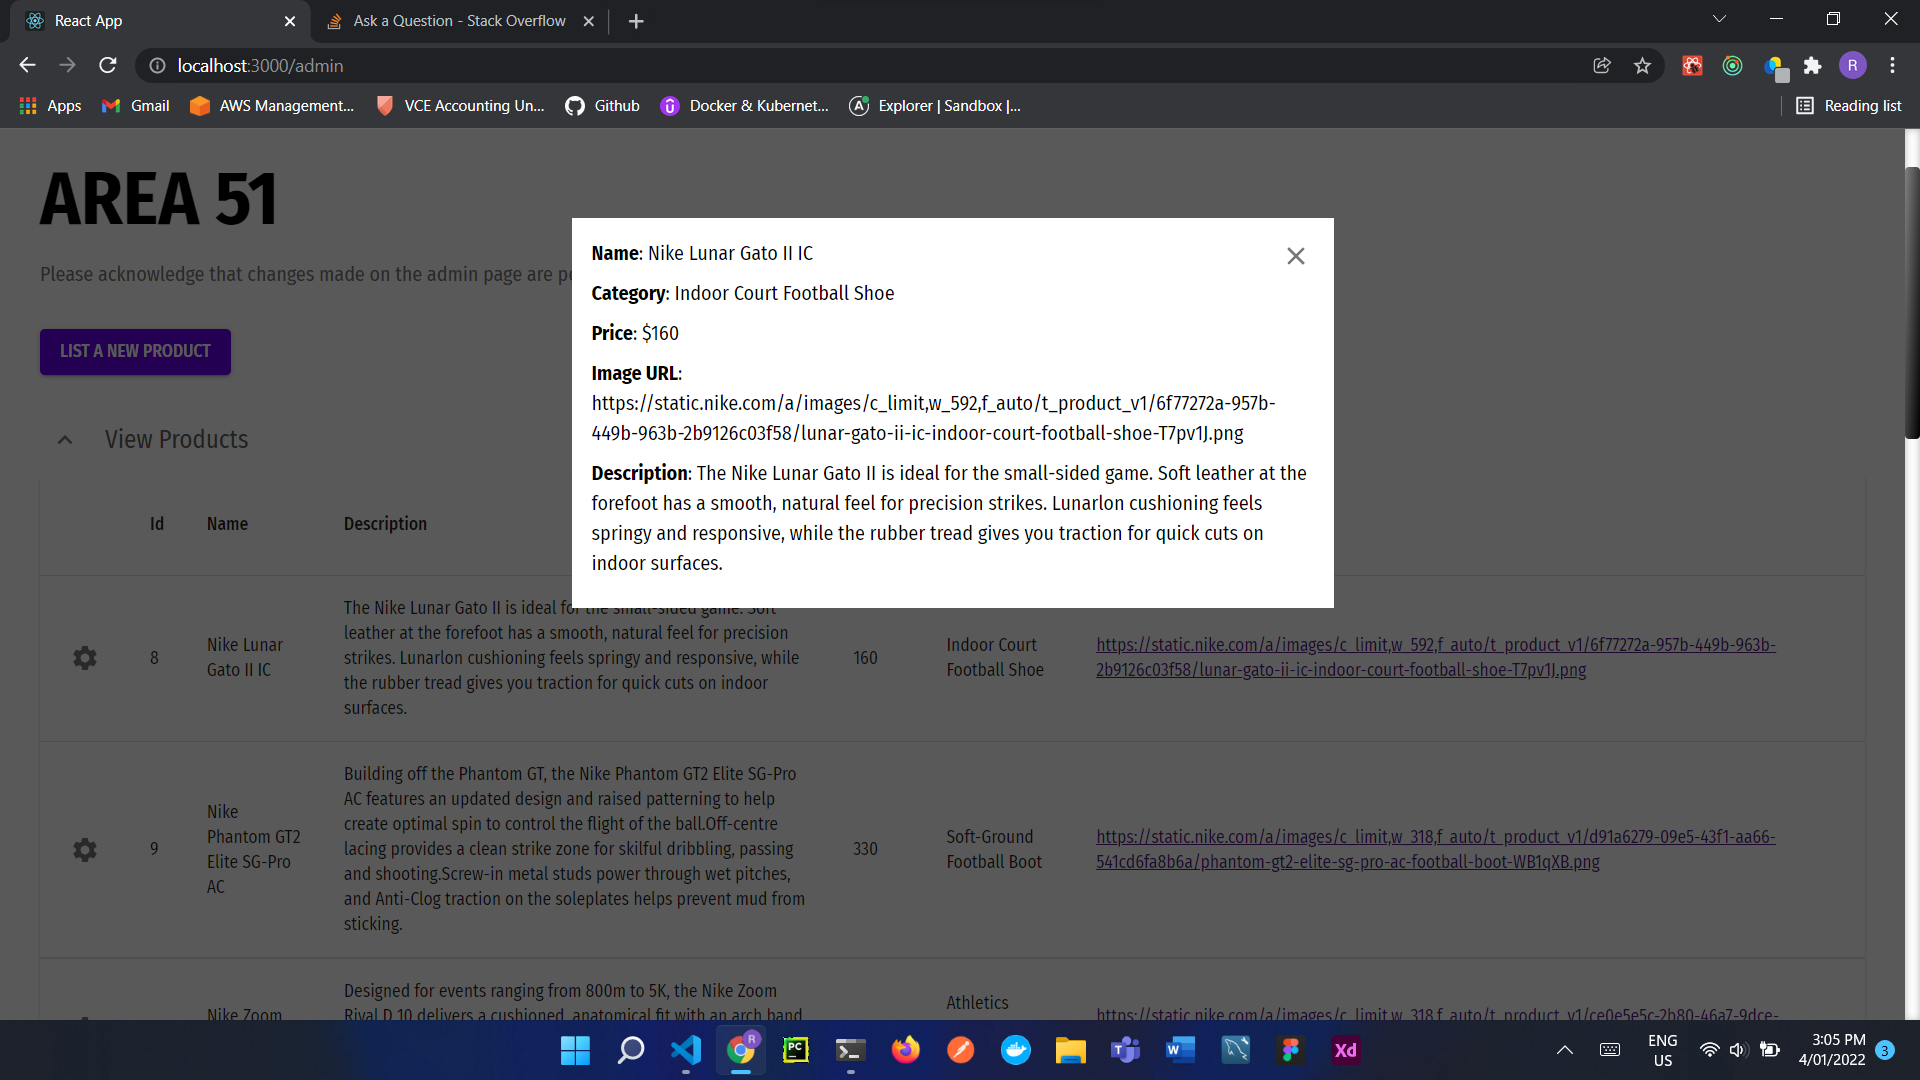This screenshot has width=1920, height=1080.
Task: Click the VCE Accounting bookmark icon
Action: click(x=386, y=105)
